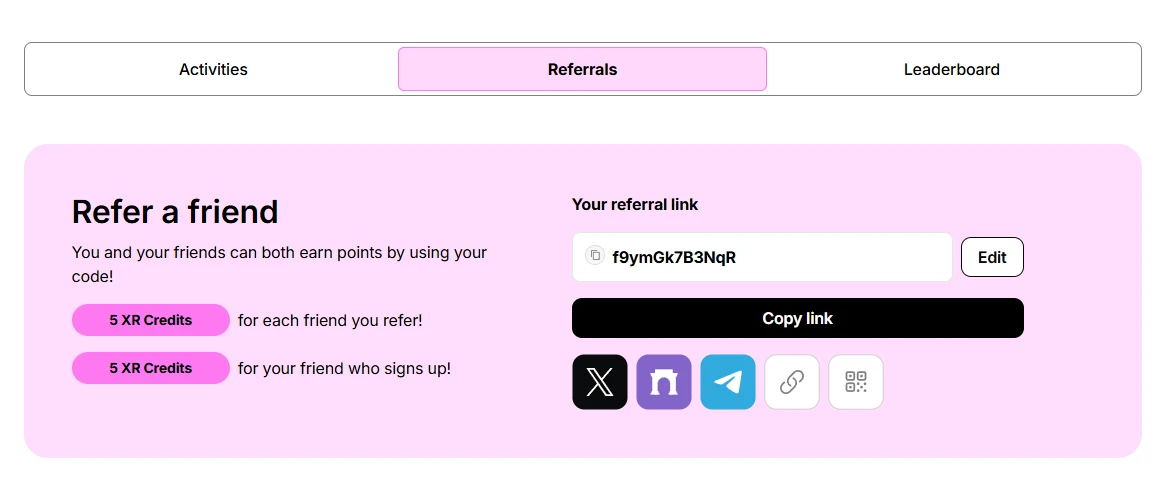1168x477 pixels.
Task: Click the "for each friend you refer!" text
Action: pyautogui.click(x=330, y=321)
